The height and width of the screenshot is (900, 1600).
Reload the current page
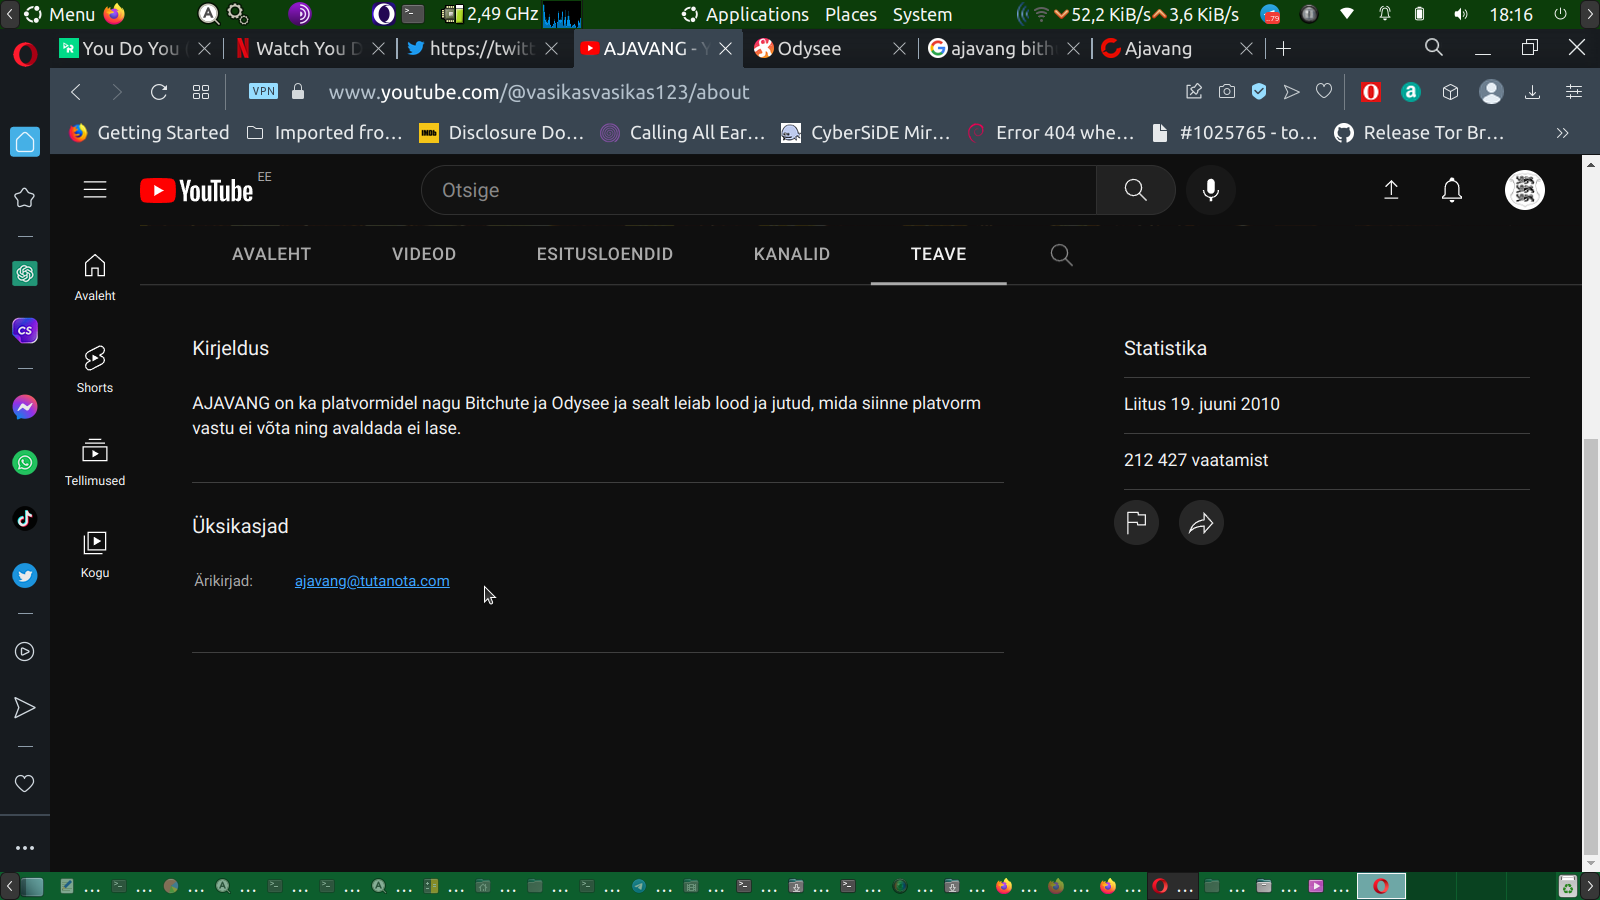coord(158,92)
